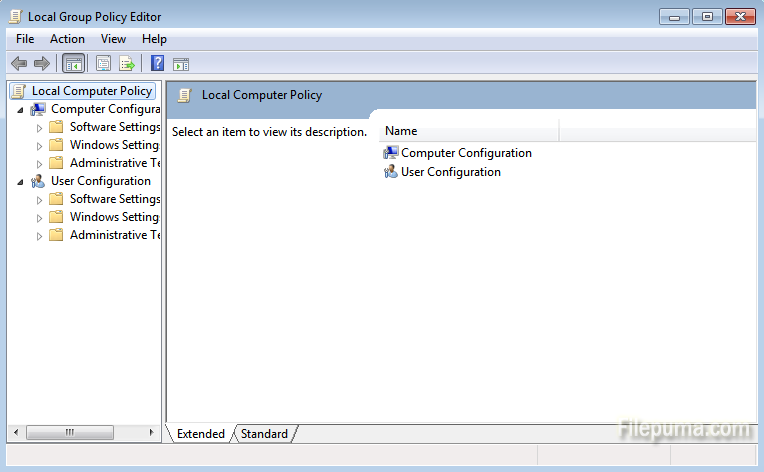Viewport: 764px width, 472px height.
Task: Open Properties from the toolbar icon
Action: (103, 64)
